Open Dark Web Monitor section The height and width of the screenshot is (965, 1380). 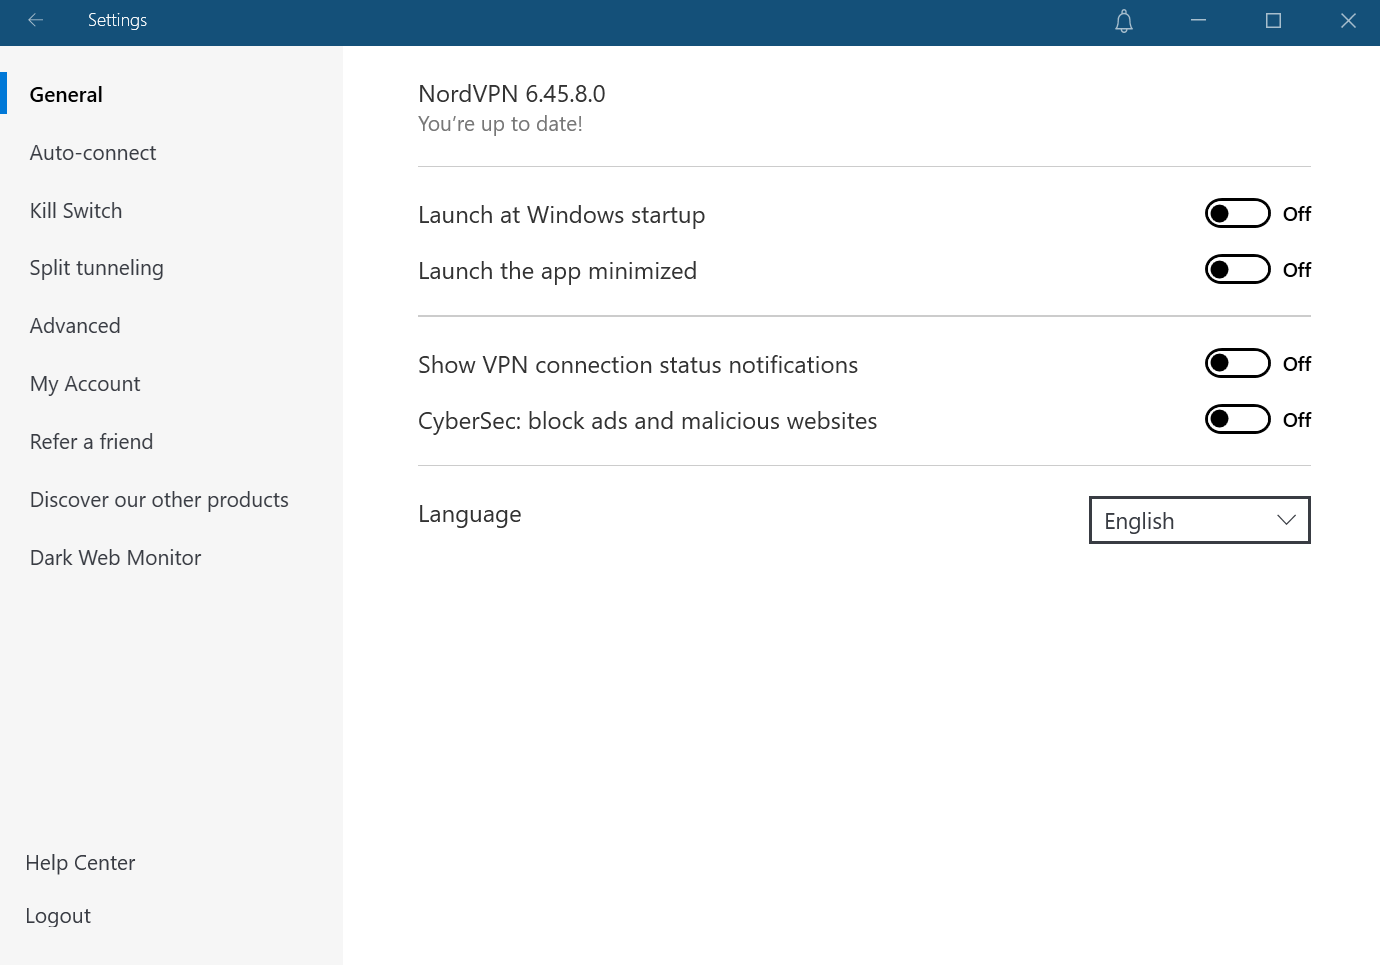coord(115,558)
